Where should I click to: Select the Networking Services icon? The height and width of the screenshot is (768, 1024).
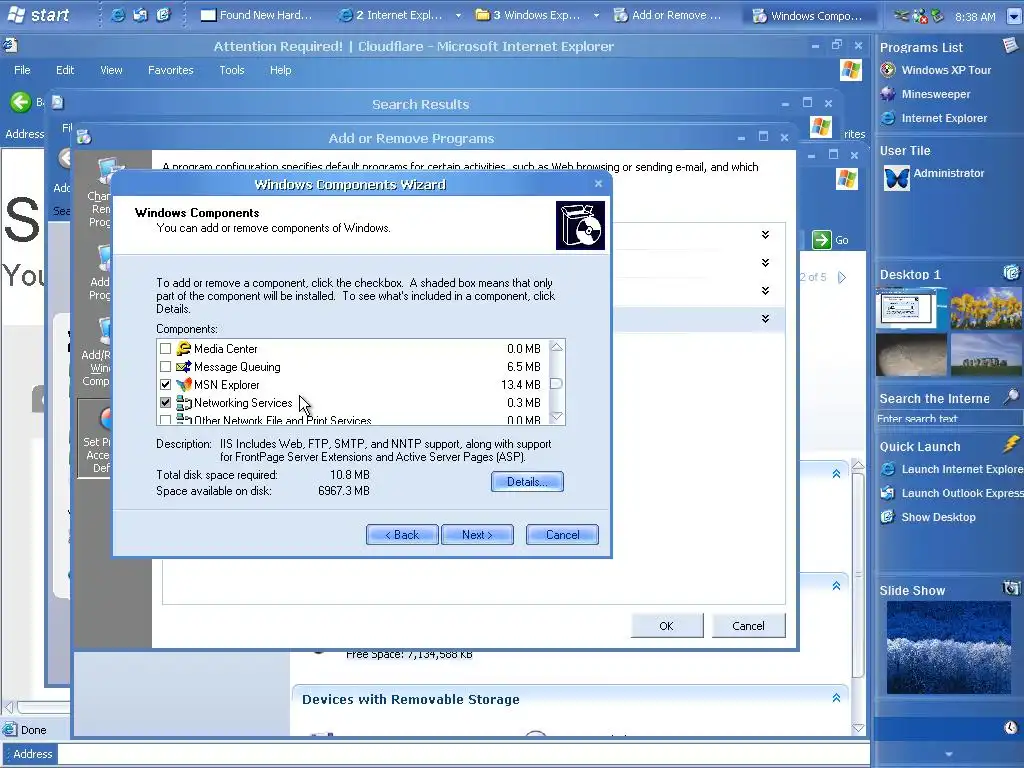click(x=184, y=403)
